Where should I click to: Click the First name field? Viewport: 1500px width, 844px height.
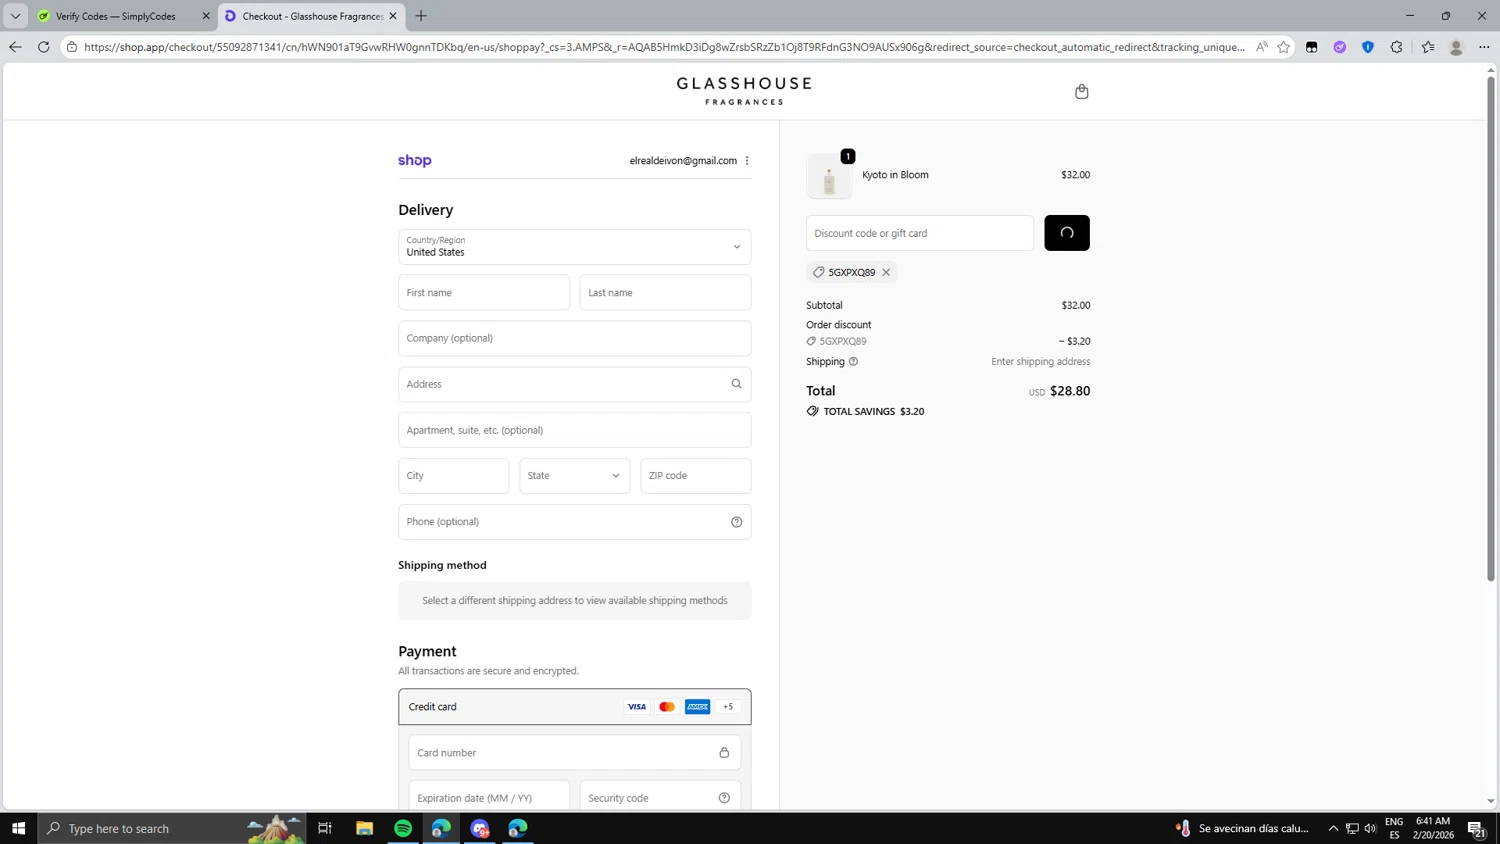[x=484, y=293]
